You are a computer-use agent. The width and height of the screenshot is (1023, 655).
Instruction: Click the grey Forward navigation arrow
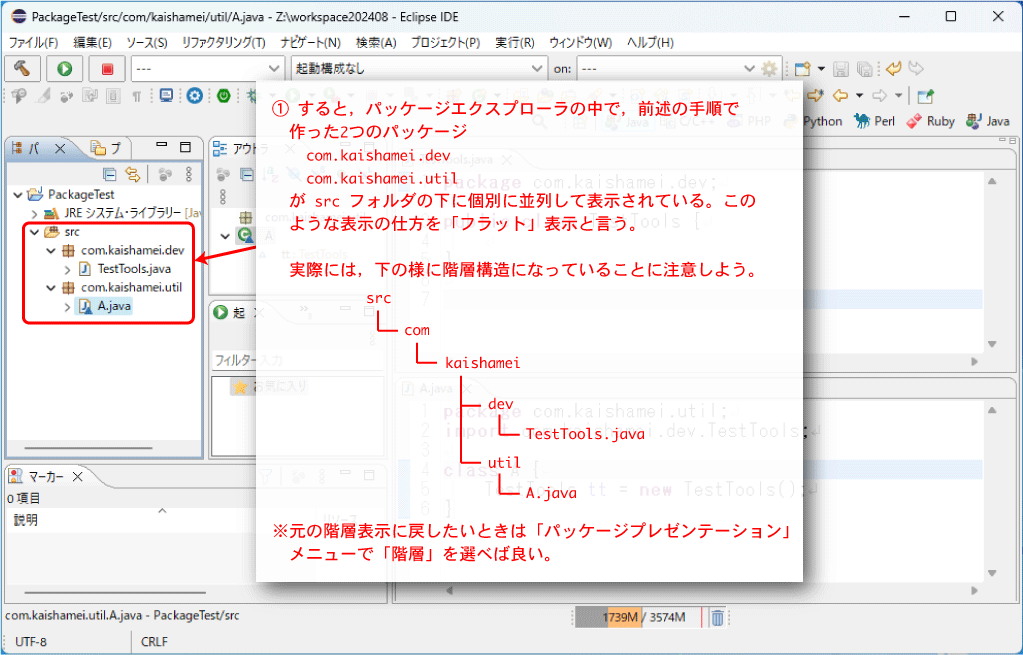point(879,96)
